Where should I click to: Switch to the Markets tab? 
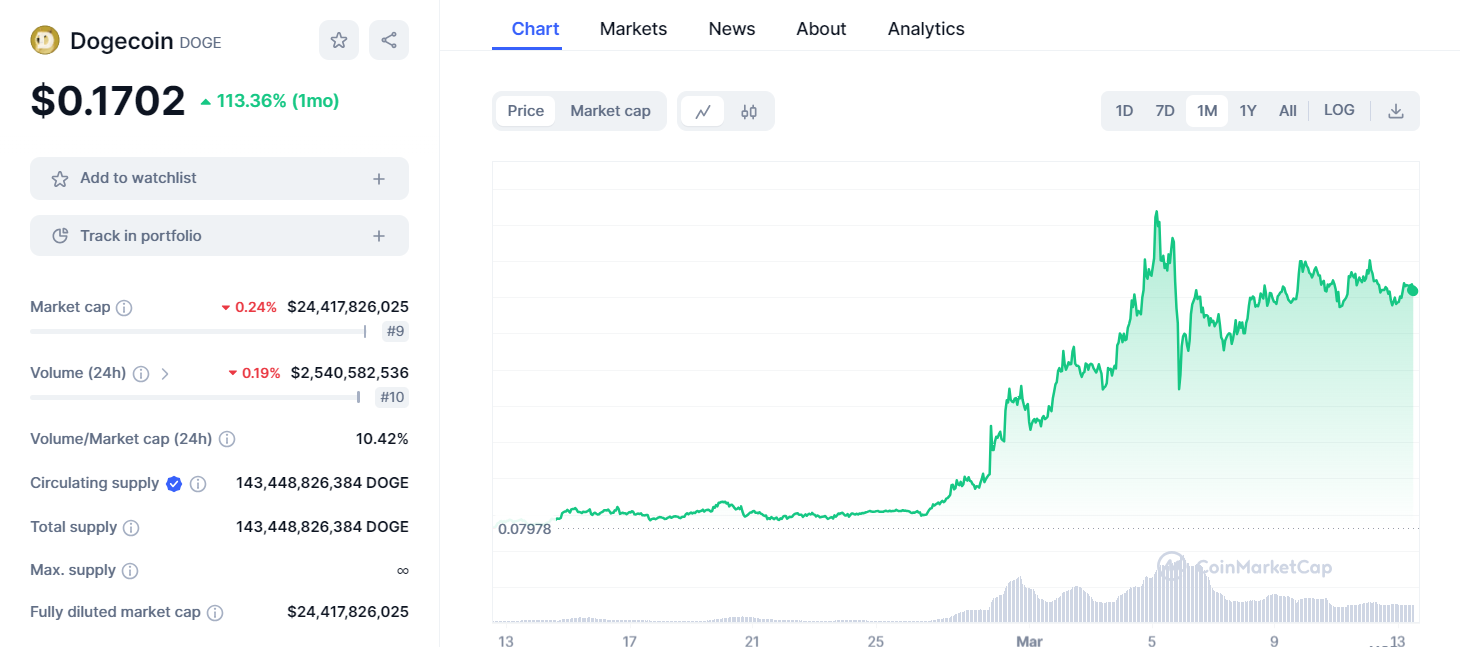point(633,29)
